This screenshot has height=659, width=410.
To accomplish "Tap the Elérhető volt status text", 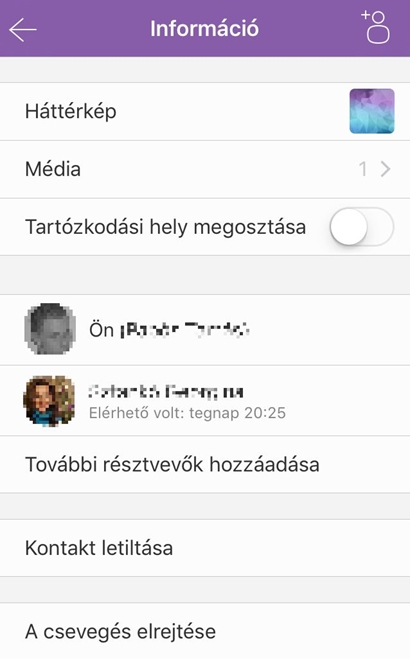I will click(x=187, y=413).
